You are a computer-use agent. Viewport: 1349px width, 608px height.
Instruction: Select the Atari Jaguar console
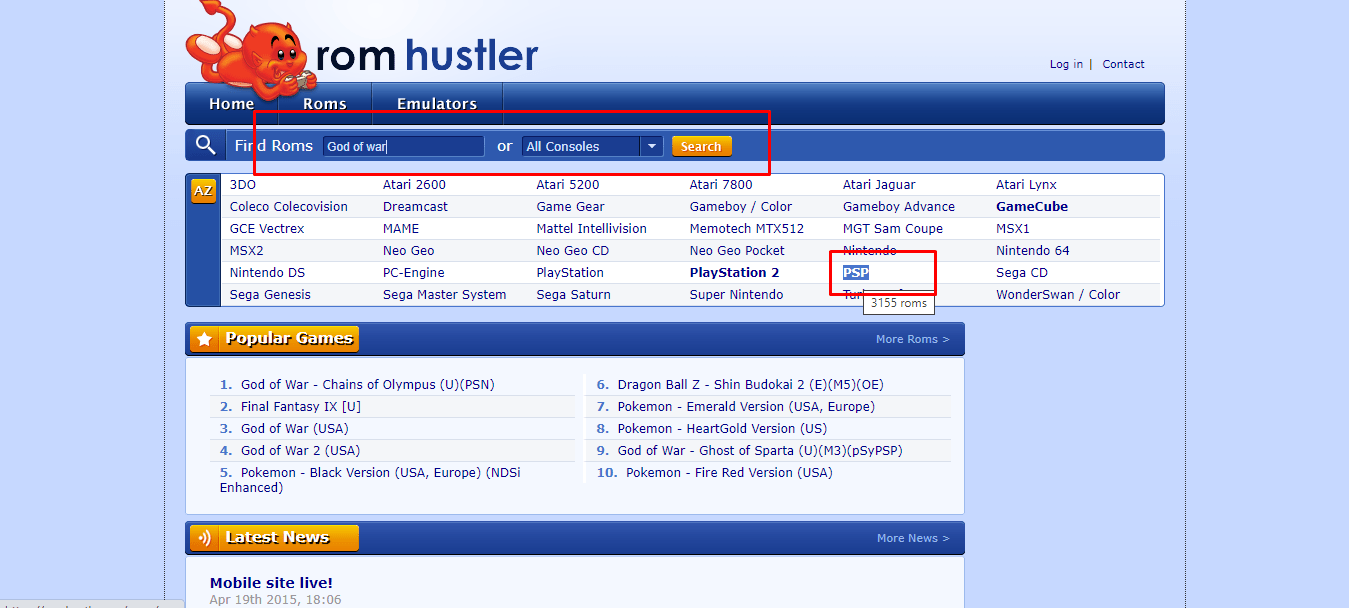(x=879, y=185)
